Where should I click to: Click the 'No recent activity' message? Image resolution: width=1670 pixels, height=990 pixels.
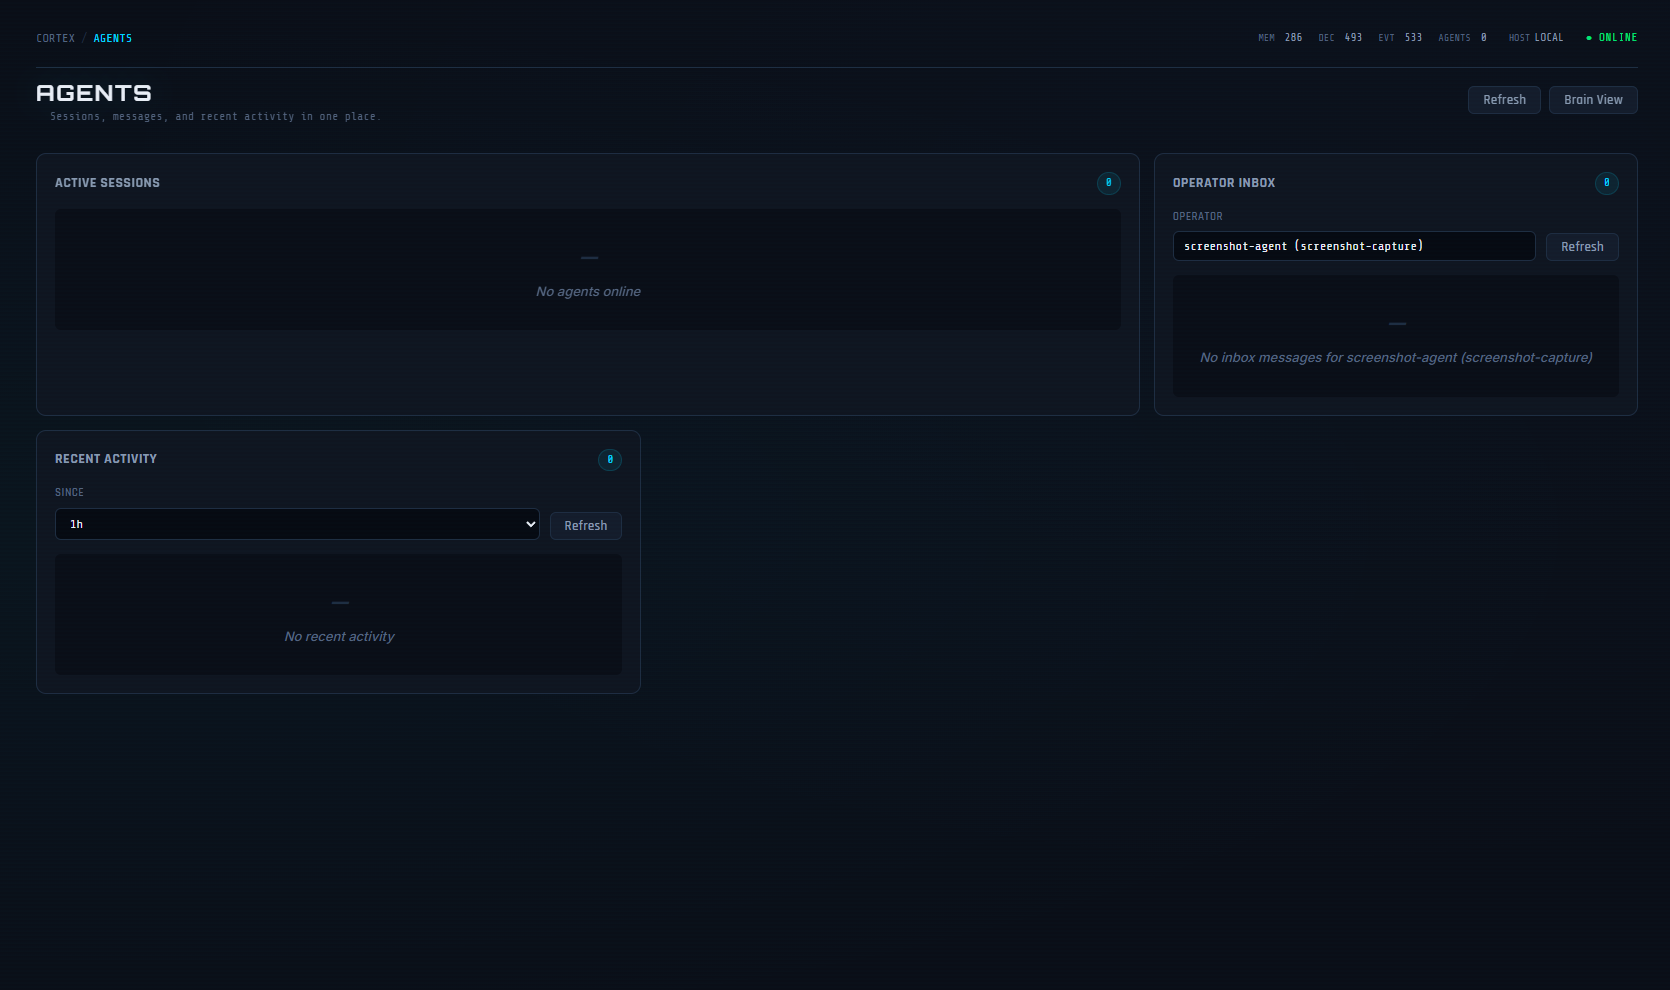tap(339, 637)
